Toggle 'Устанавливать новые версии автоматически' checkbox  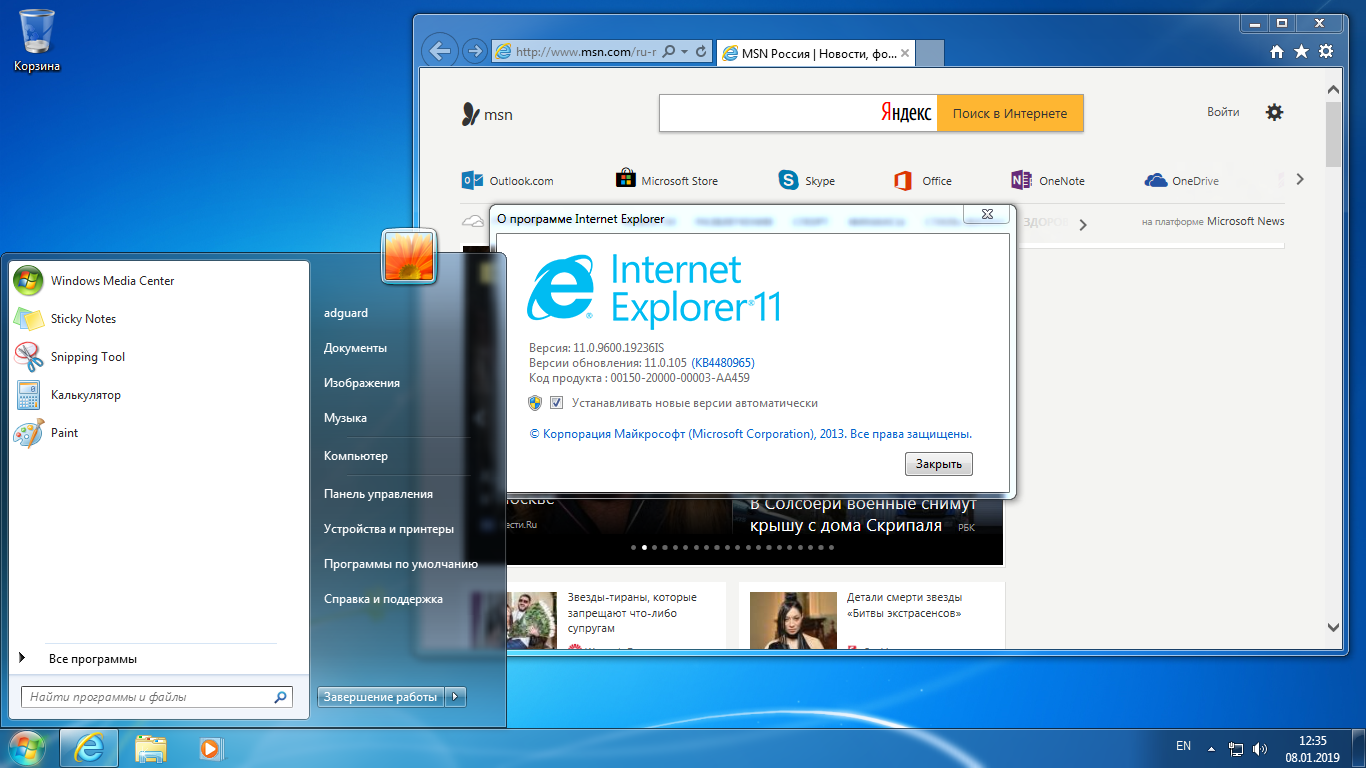(556, 403)
